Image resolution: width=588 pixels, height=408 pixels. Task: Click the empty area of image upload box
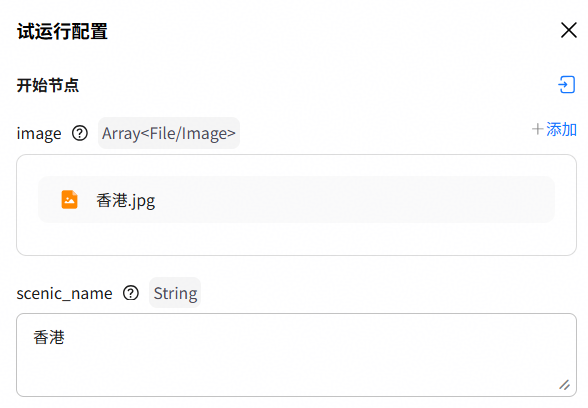pyautogui.click(x=296, y=239)
